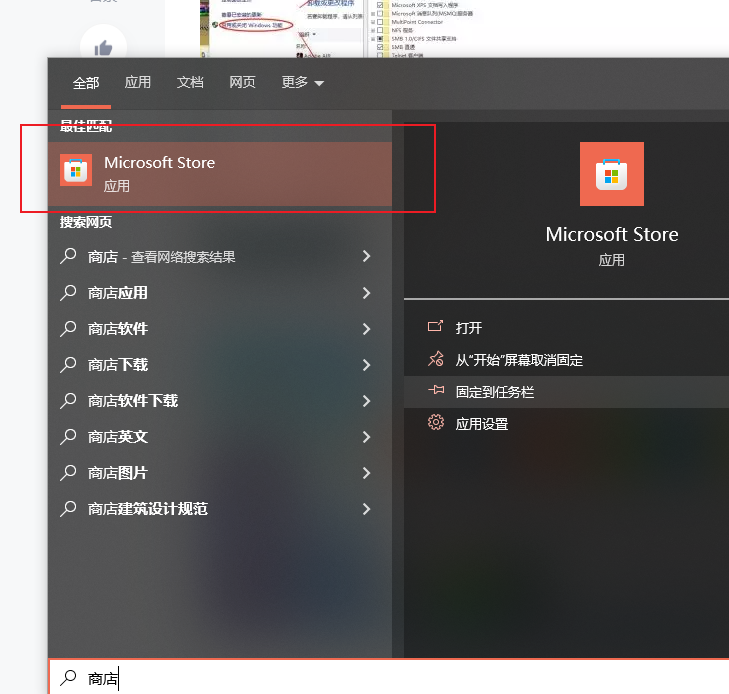Screen dimensions: 729x694
Task: Expand the 商店下载 chevron
Action: point(366,364)
